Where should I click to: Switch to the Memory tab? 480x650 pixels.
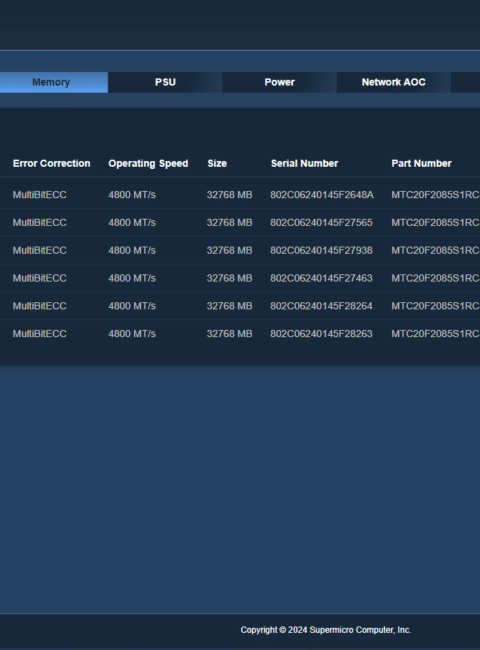[x=53, y=82]
